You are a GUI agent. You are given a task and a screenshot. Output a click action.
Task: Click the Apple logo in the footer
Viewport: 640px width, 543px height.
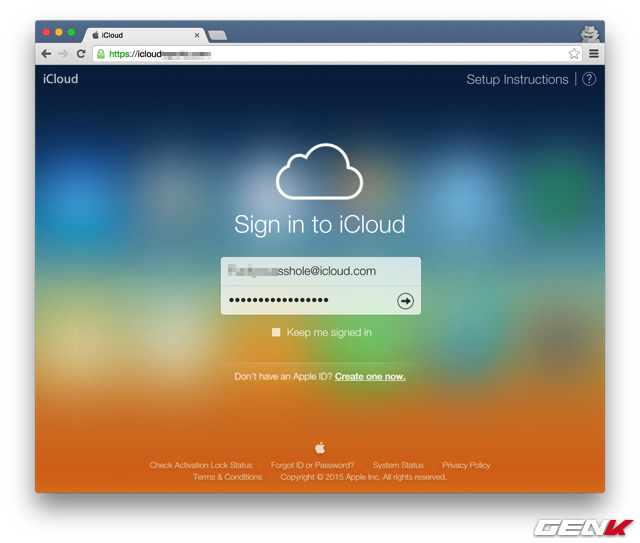[320, 448]
